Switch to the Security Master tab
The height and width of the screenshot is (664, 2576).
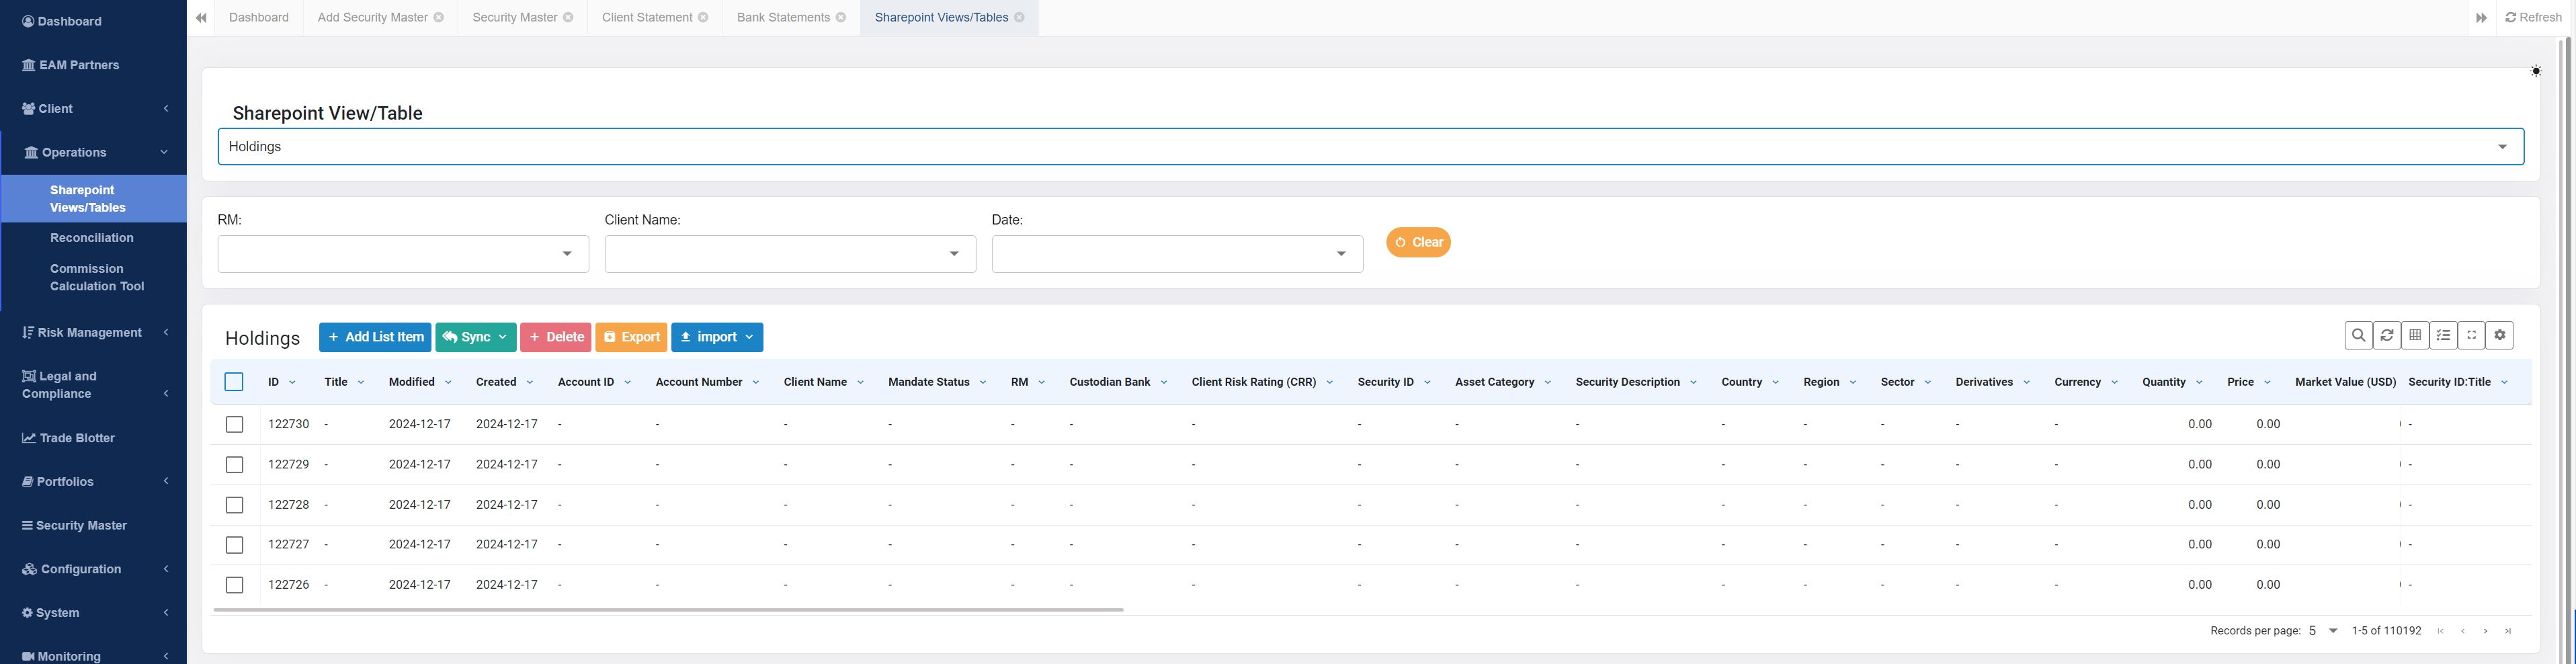tap(514, 18)
